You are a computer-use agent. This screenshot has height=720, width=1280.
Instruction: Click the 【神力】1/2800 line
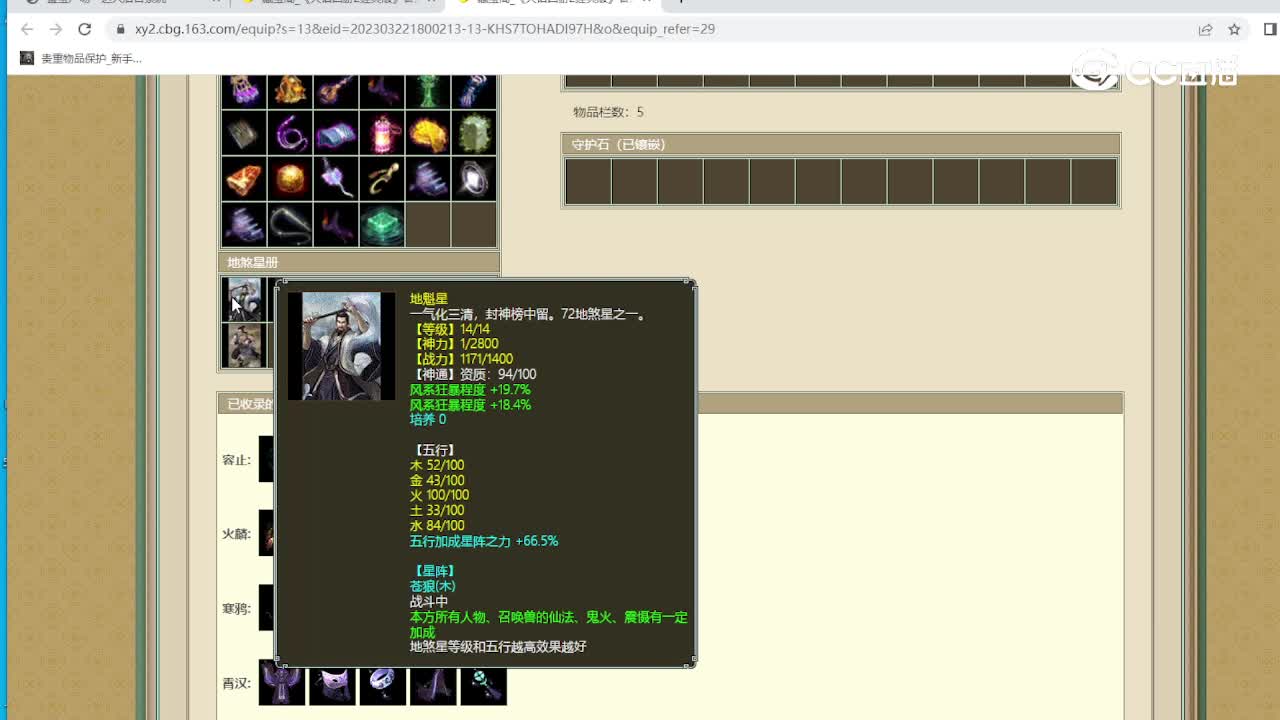454,344
